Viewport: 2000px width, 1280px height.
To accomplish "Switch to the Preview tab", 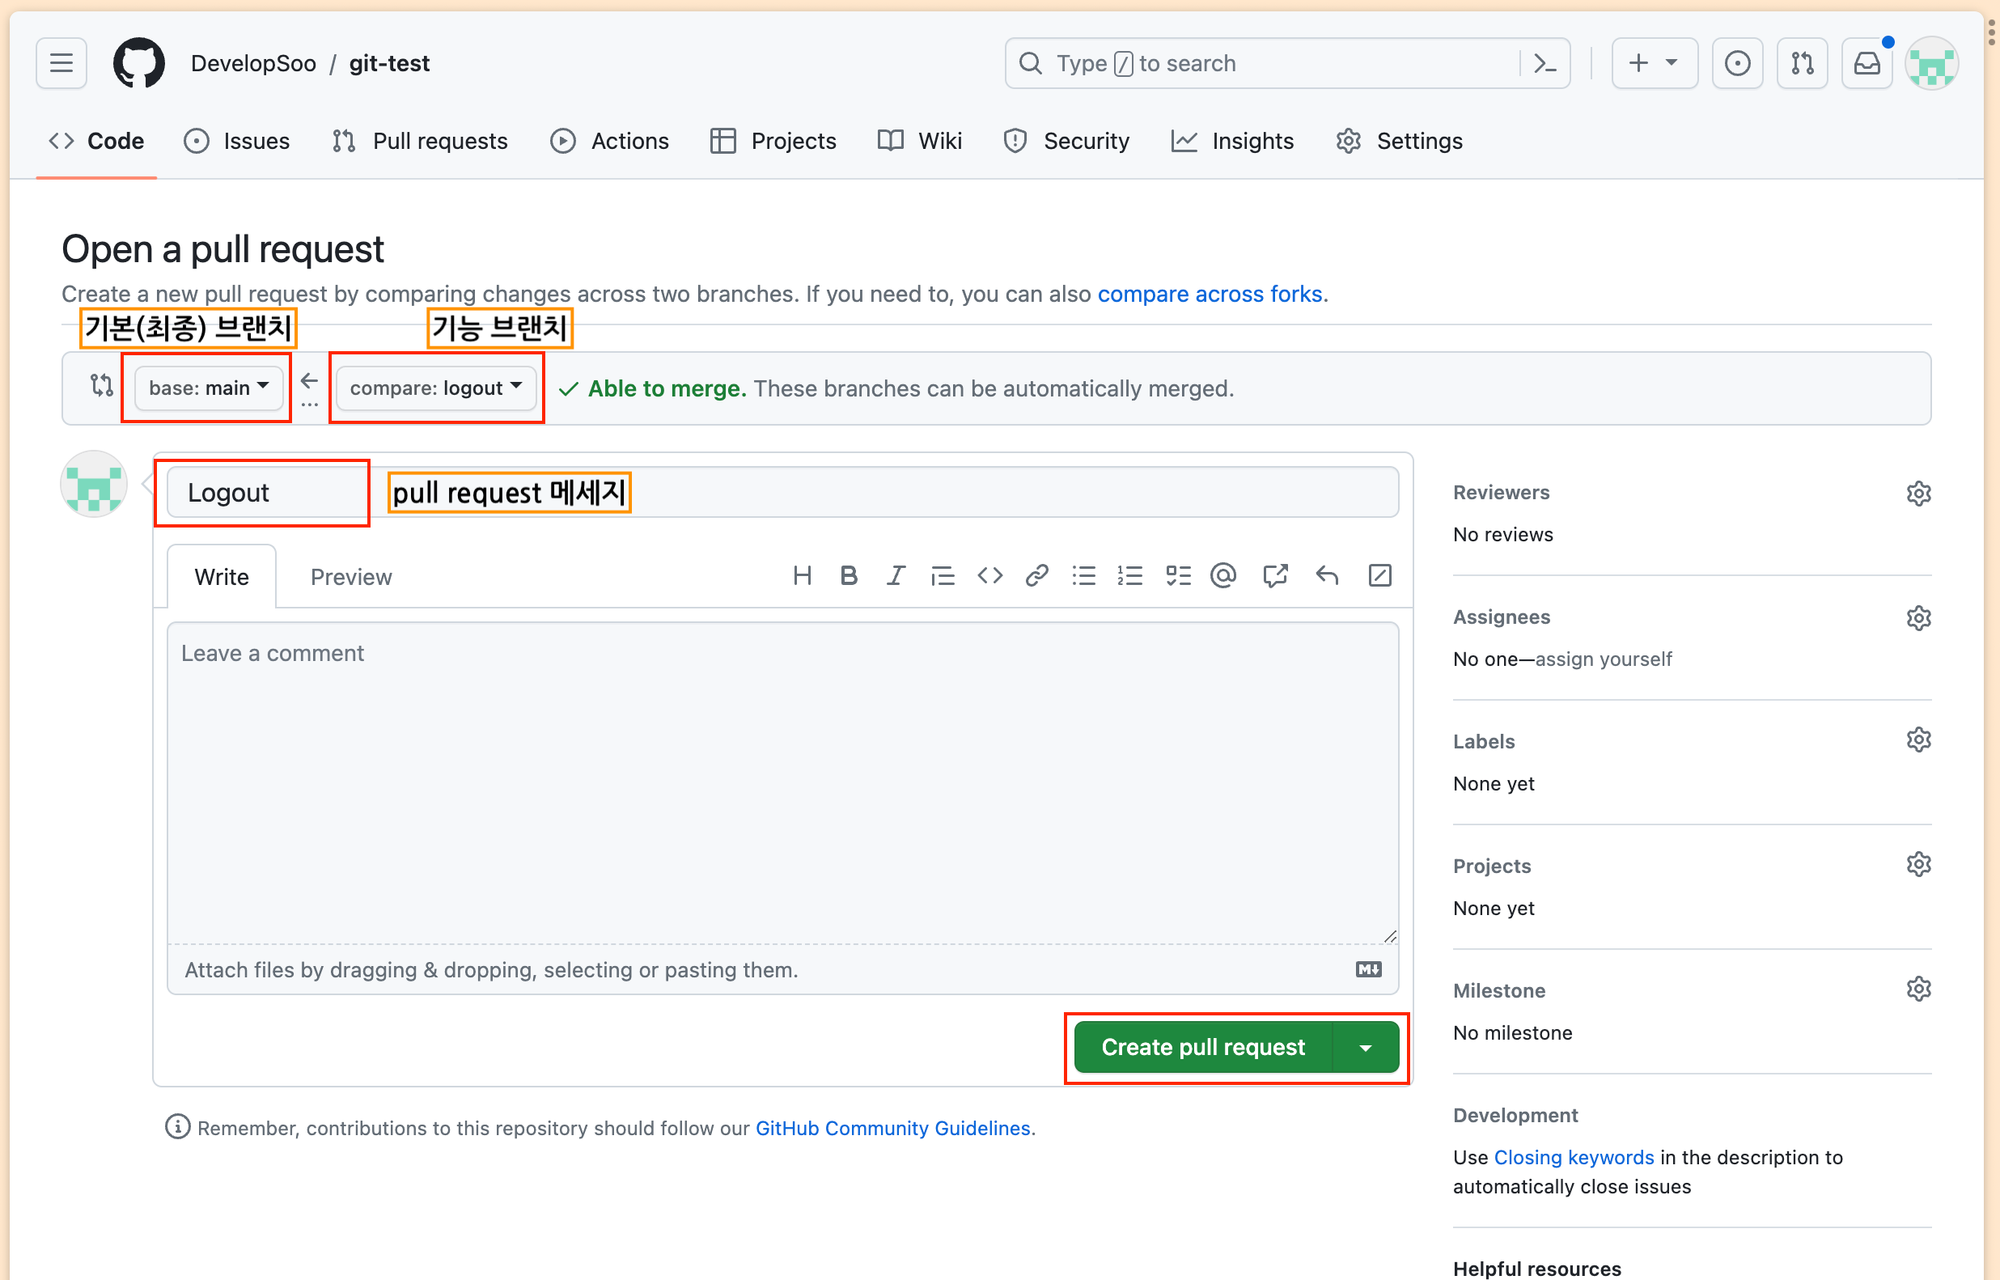I will (x=350, y=576).
